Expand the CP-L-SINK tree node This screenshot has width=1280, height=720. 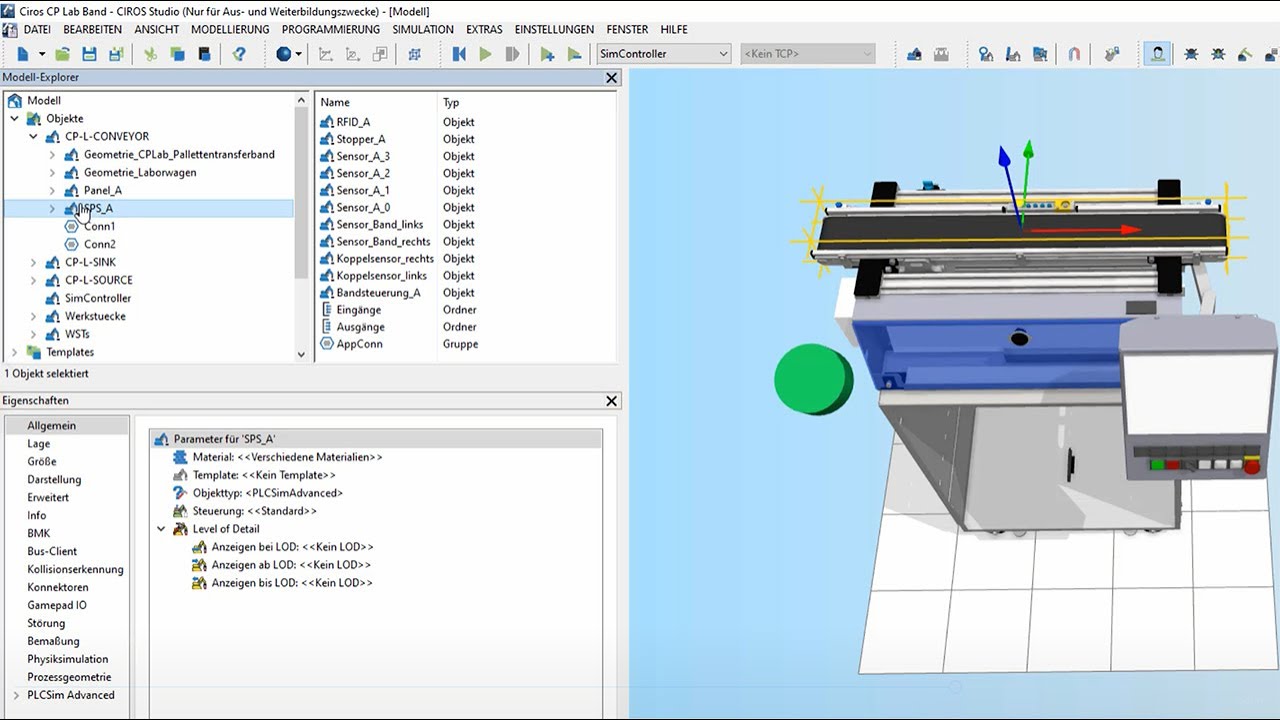(33, 262)
